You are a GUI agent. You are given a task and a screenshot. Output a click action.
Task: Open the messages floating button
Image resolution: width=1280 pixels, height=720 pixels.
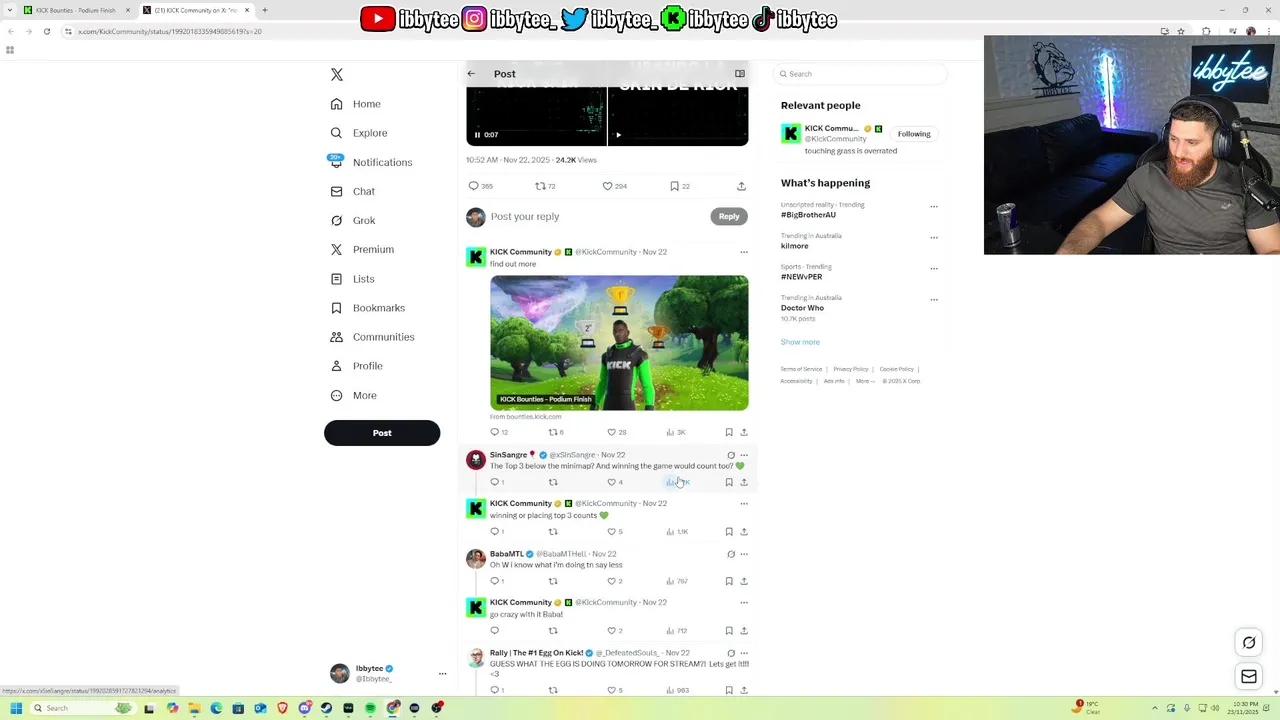(x=1249, y=677)
